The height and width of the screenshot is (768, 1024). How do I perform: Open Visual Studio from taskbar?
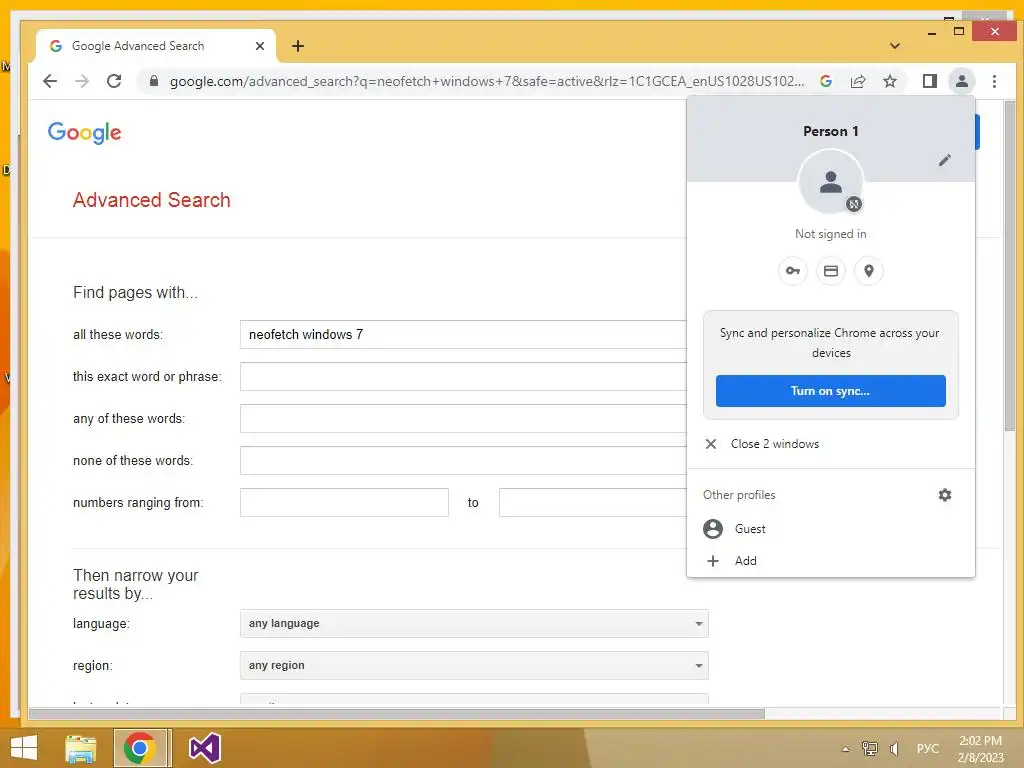(x=204, y=748)
